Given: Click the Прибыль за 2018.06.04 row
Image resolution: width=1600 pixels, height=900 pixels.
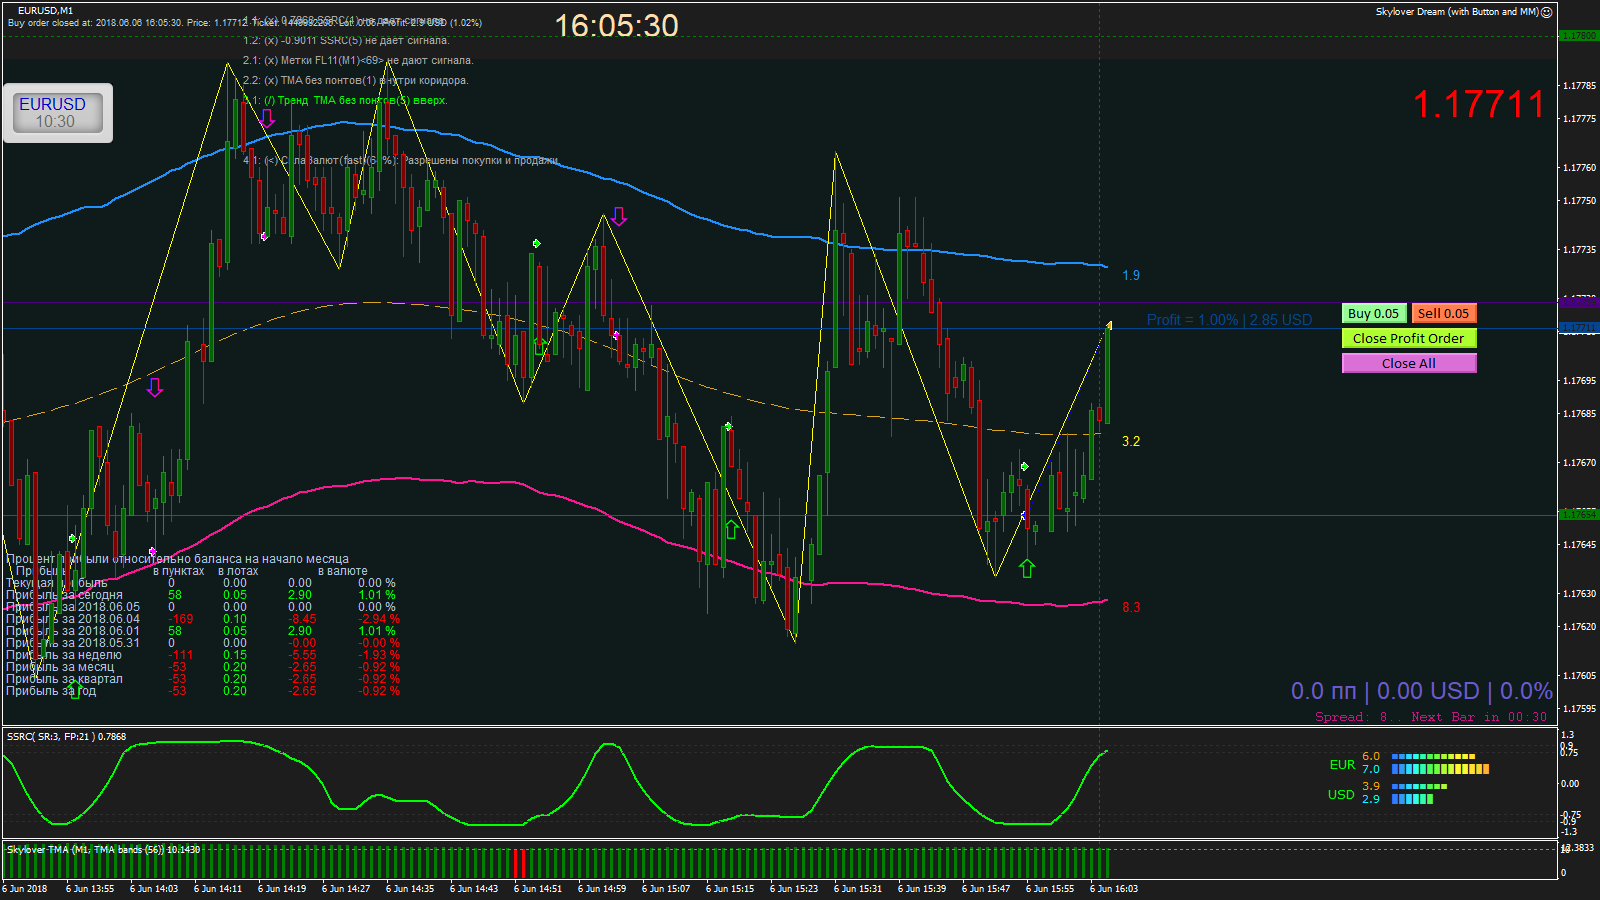Looking at the screenshot, I should tap(203, 619).
